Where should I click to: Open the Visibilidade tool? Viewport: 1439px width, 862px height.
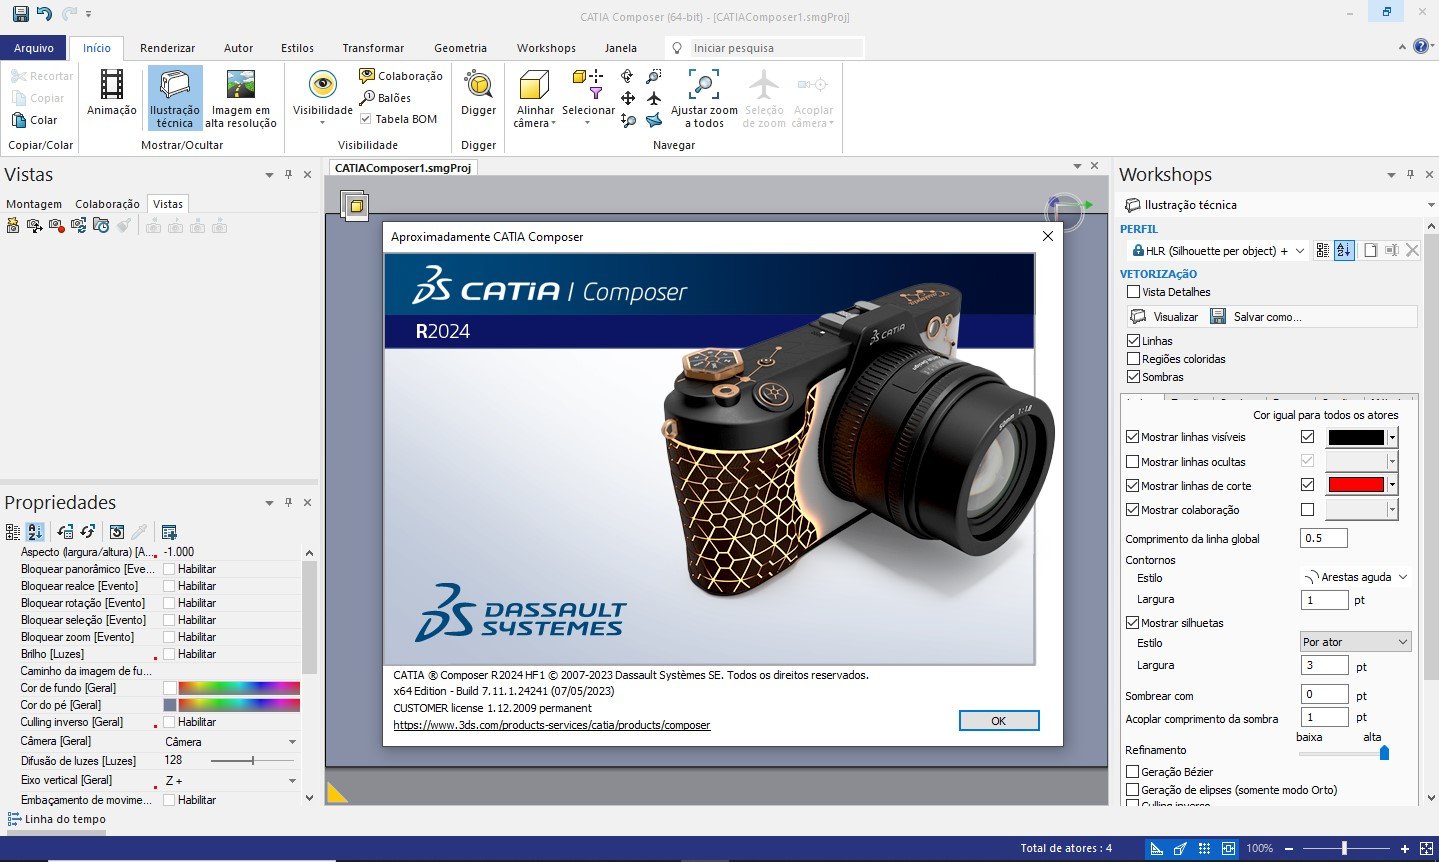[322, 97]
